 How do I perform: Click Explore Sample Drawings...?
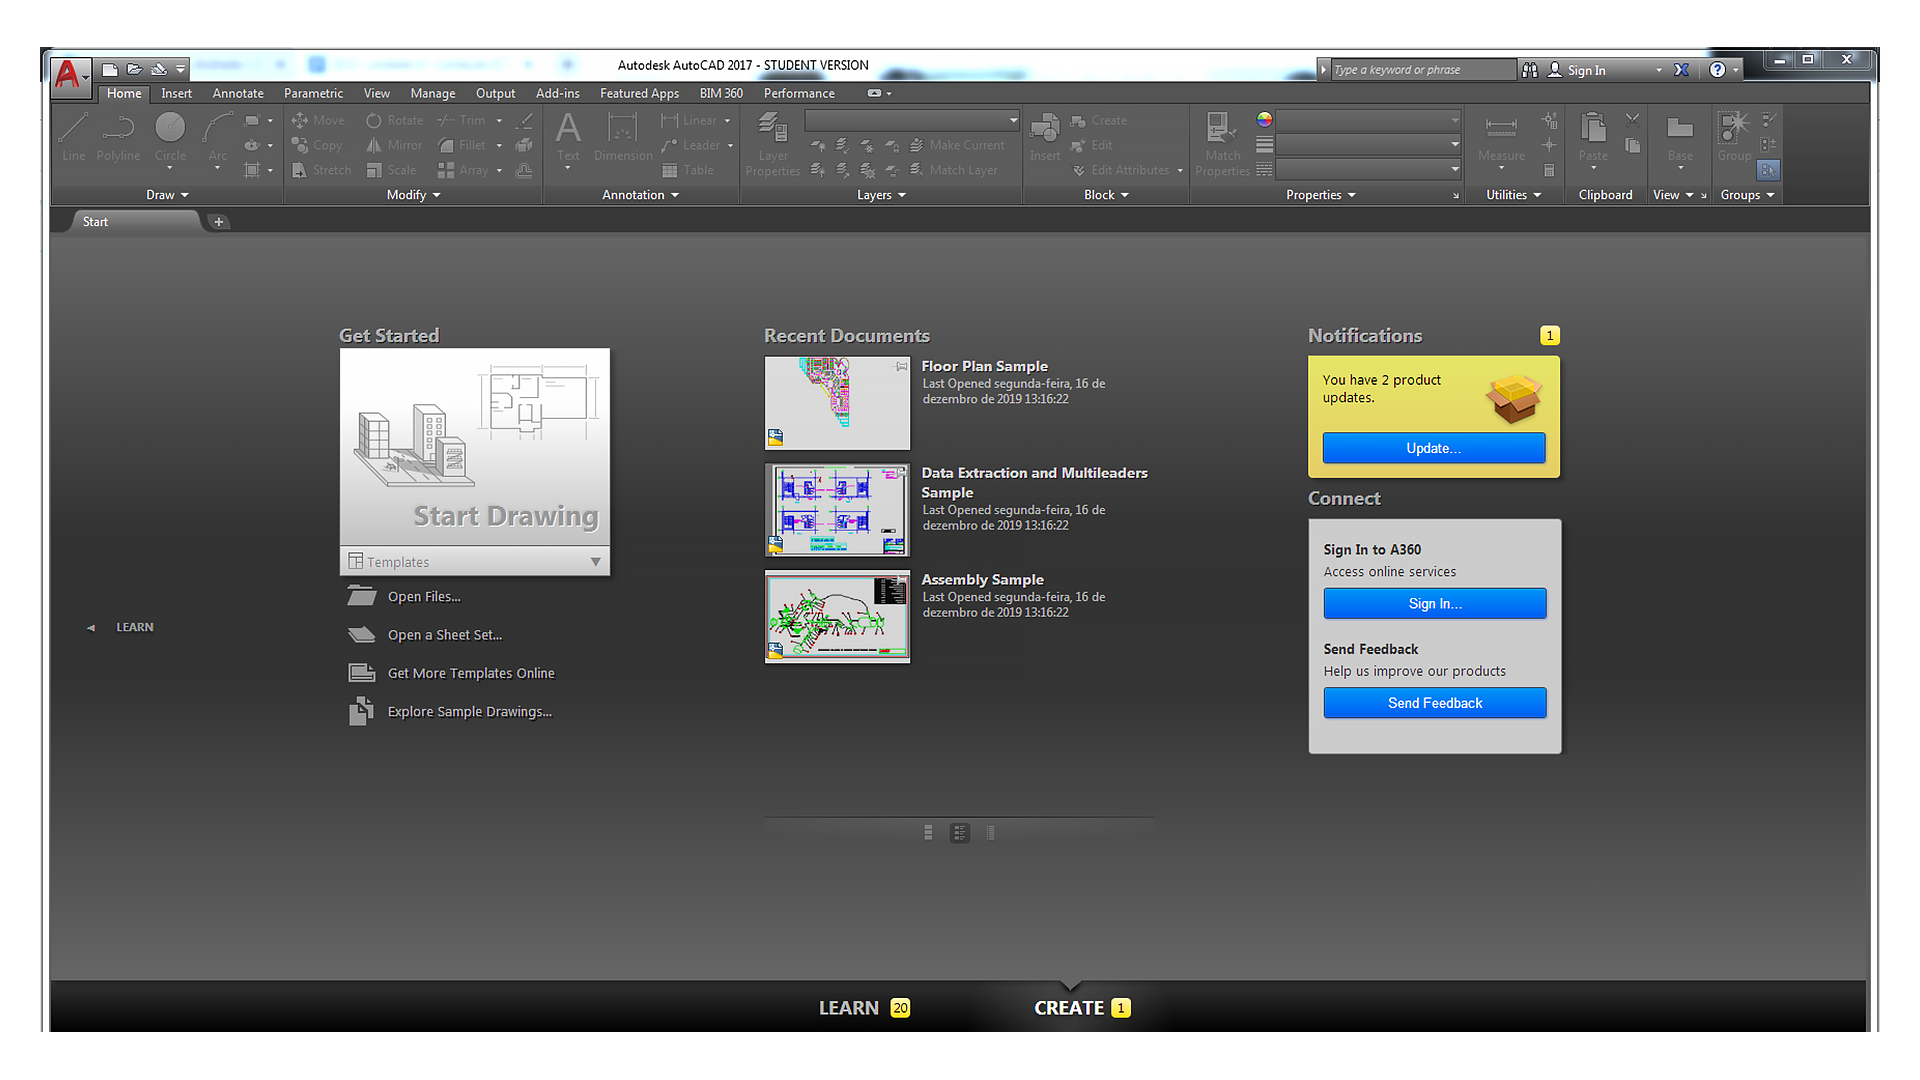click(x=469, y=712)
